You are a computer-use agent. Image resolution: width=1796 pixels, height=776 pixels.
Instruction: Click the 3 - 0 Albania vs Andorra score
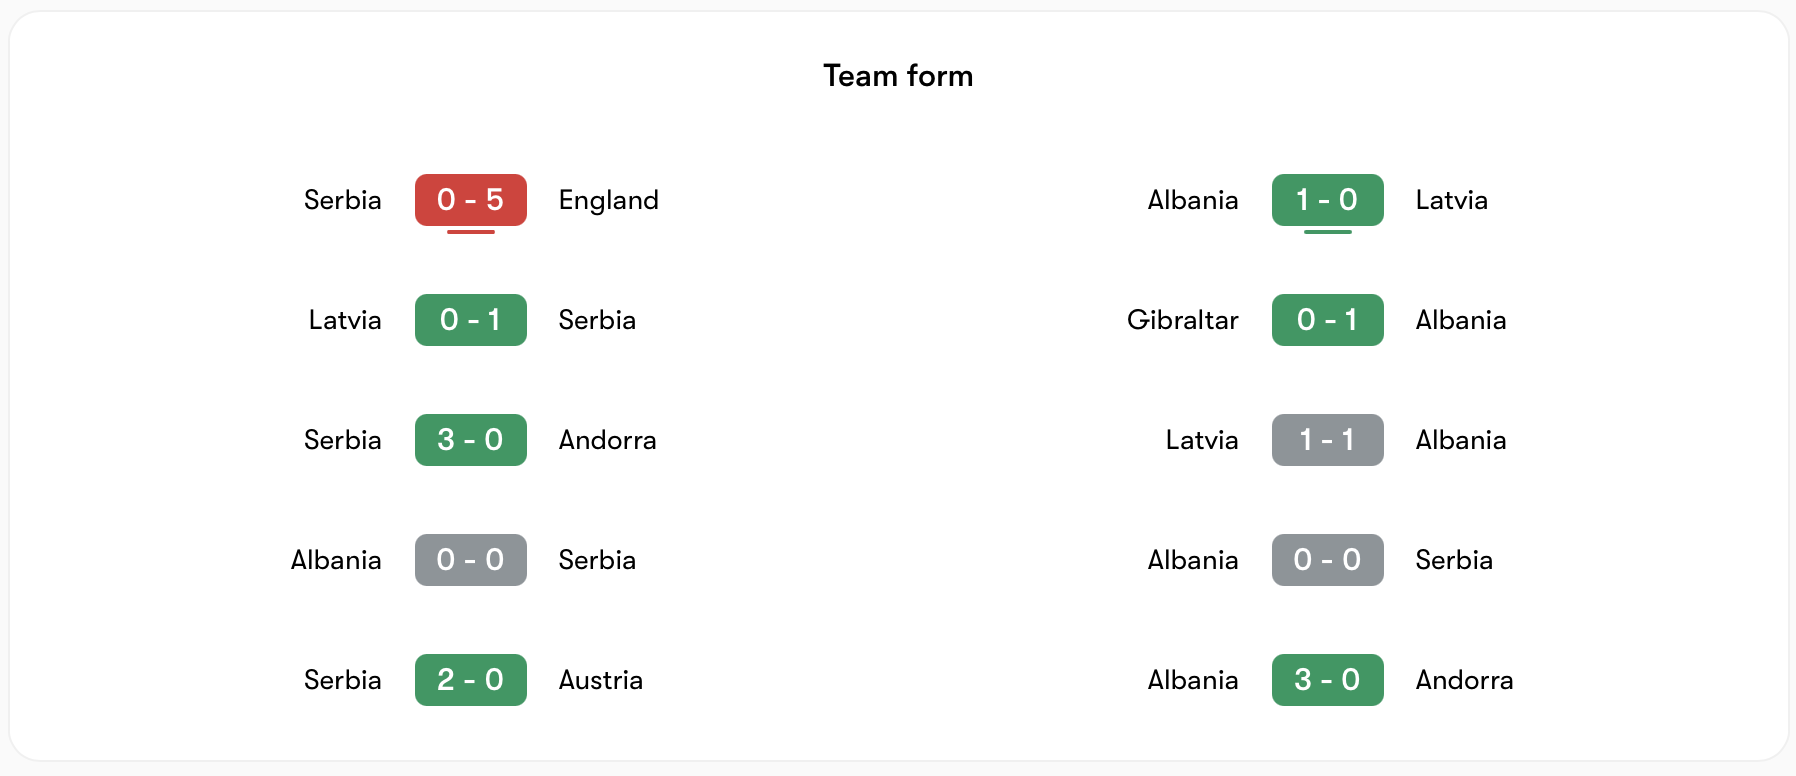(1327, 680)
